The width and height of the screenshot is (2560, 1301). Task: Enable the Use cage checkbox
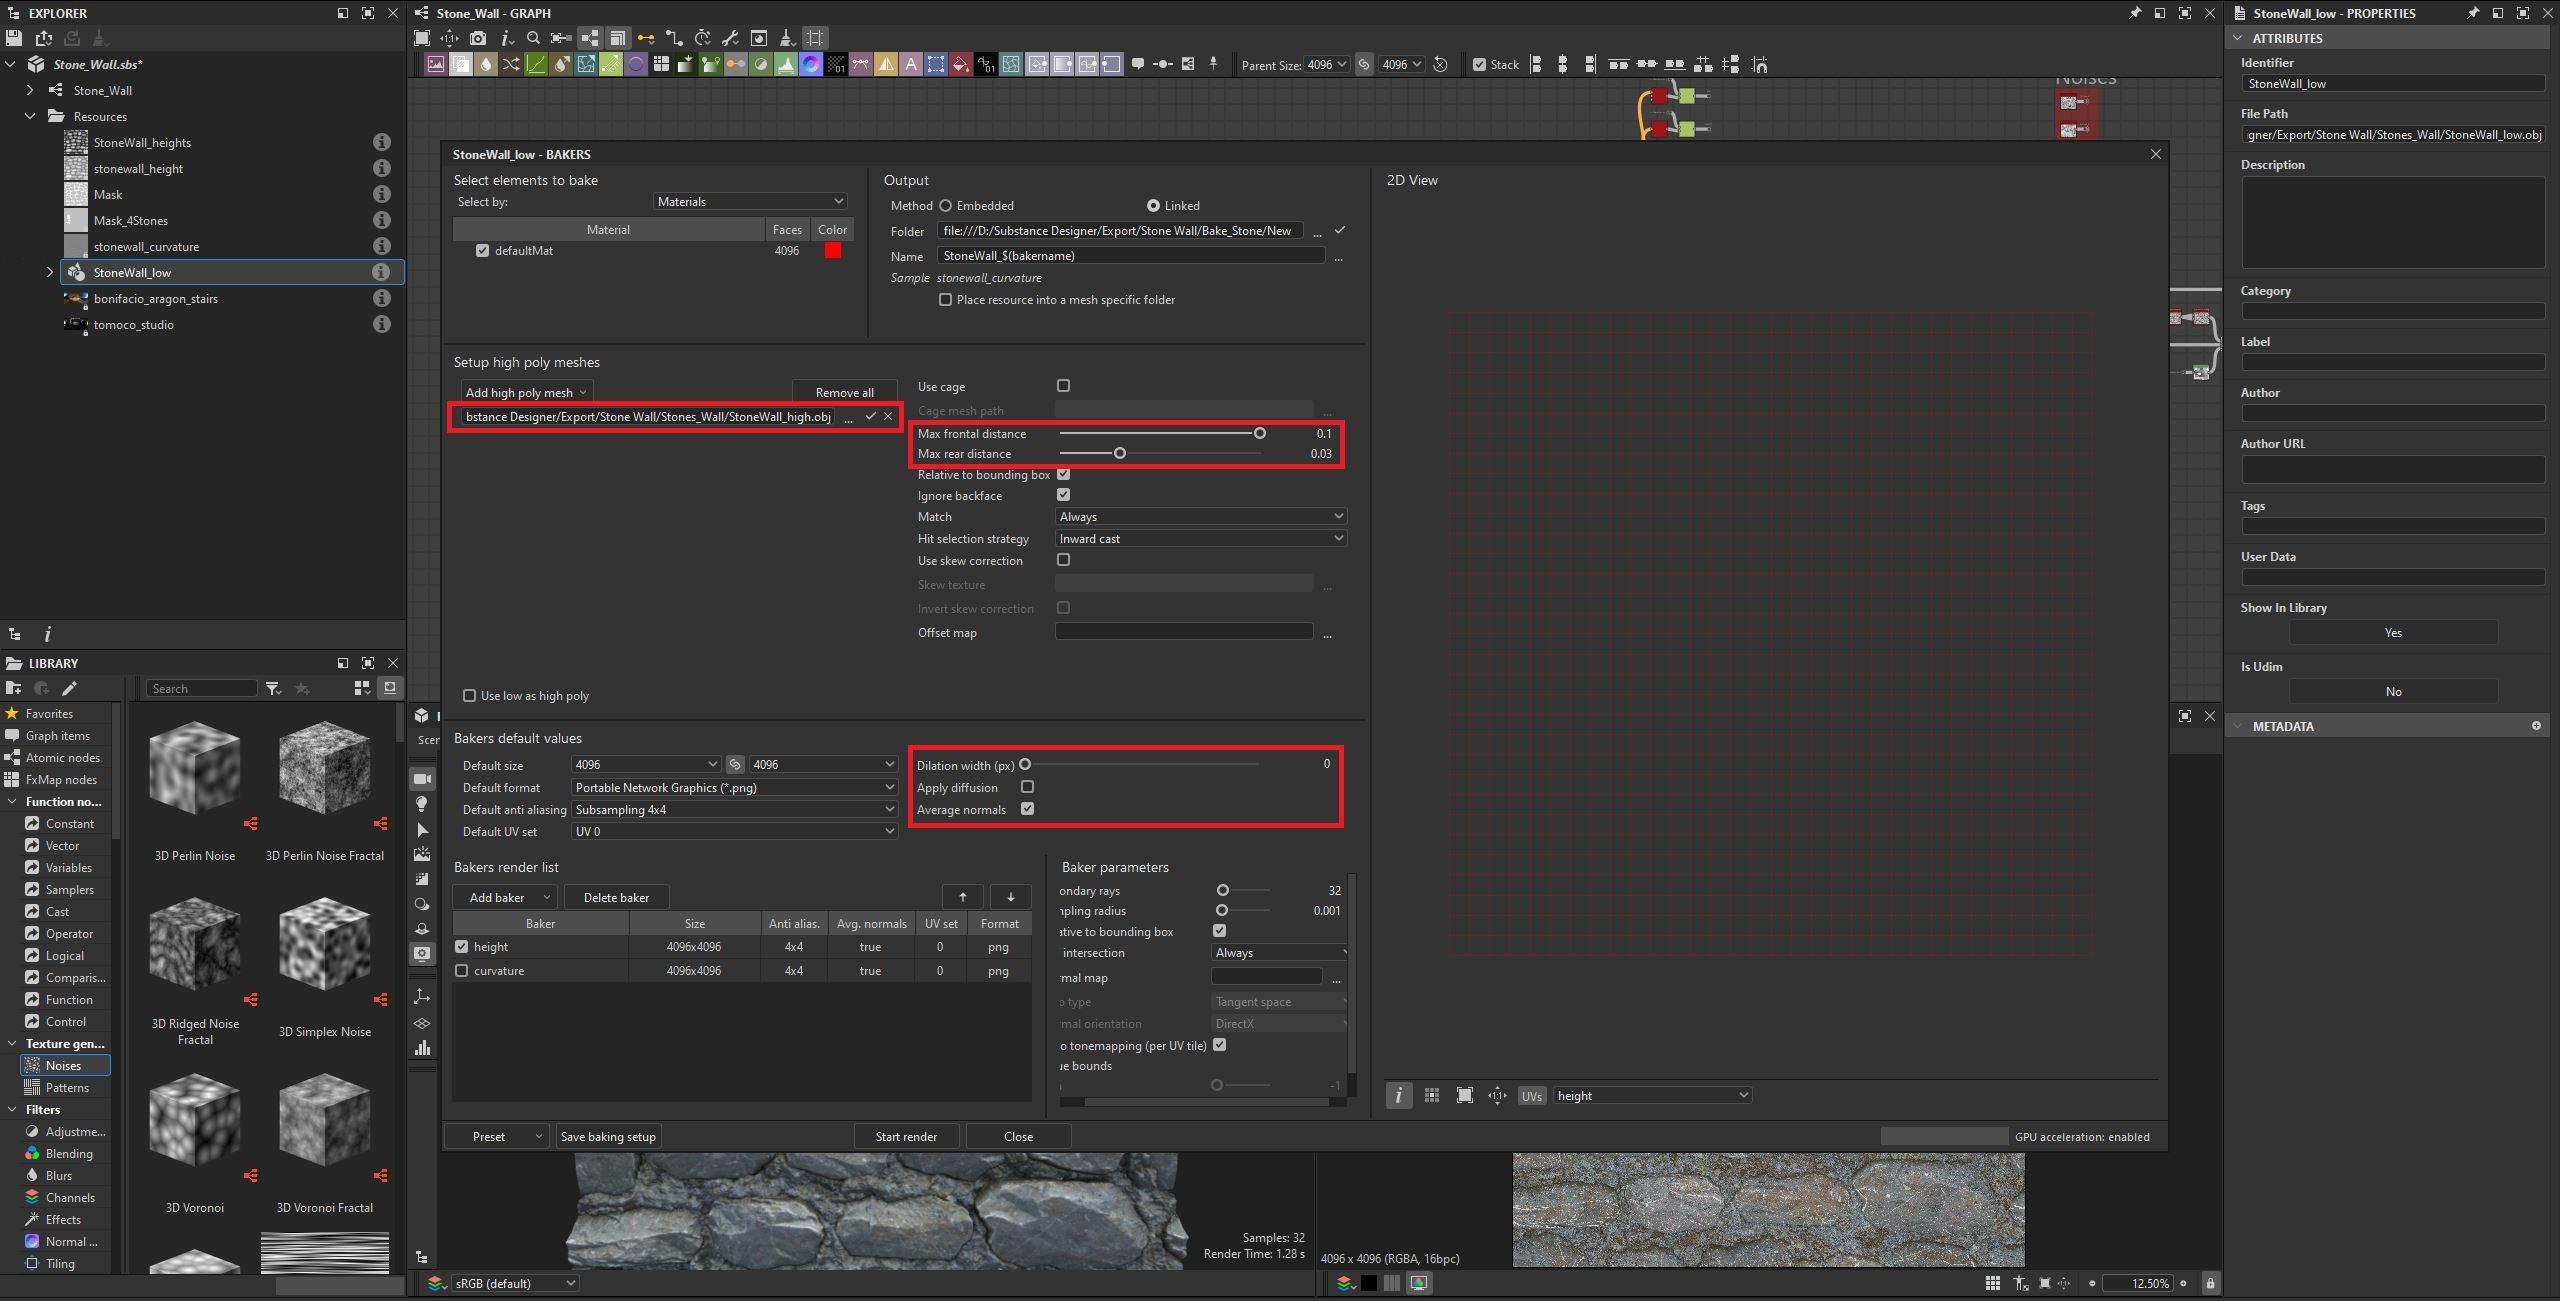pos(1063,385)
